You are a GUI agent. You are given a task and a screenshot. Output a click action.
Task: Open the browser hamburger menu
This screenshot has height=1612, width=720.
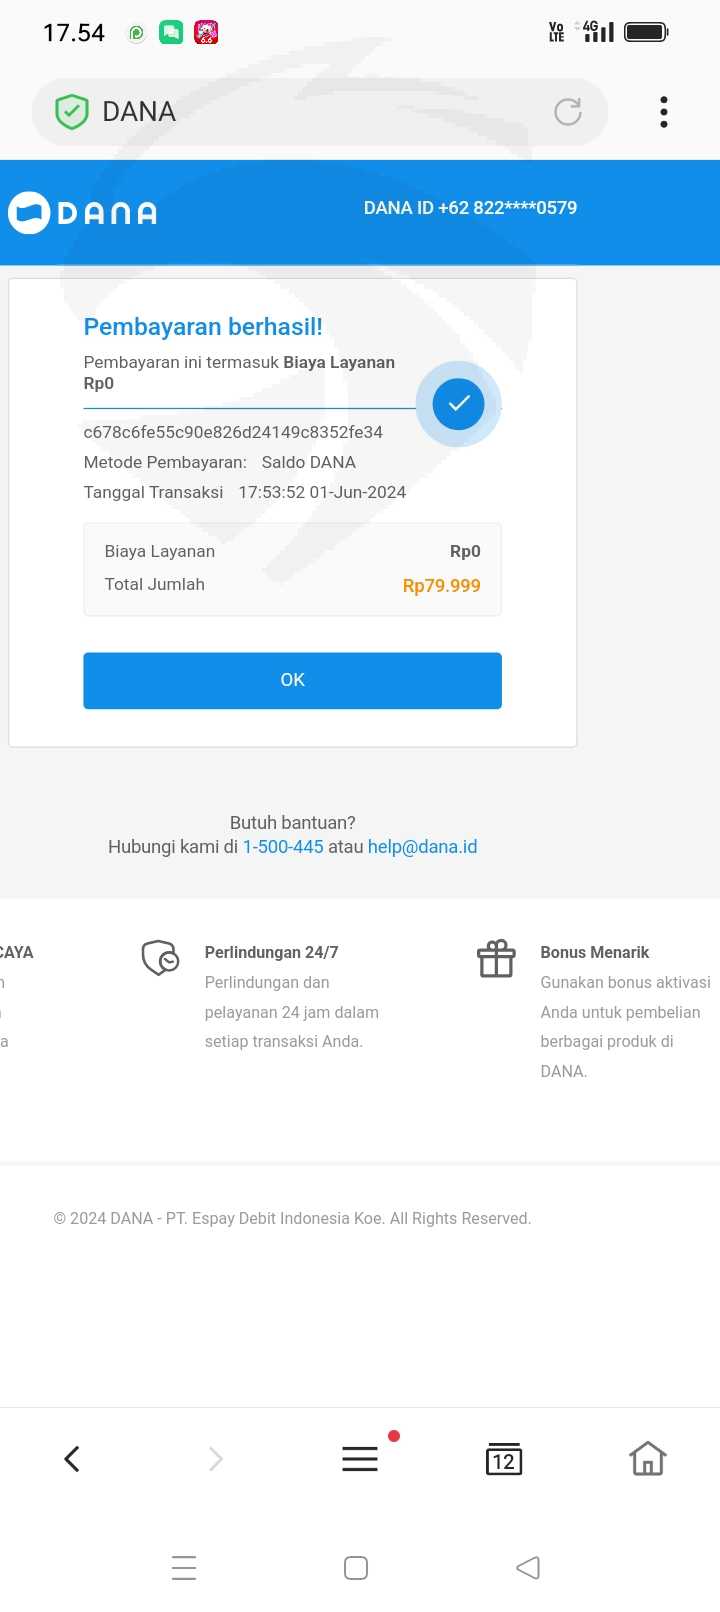[360, 1459]
